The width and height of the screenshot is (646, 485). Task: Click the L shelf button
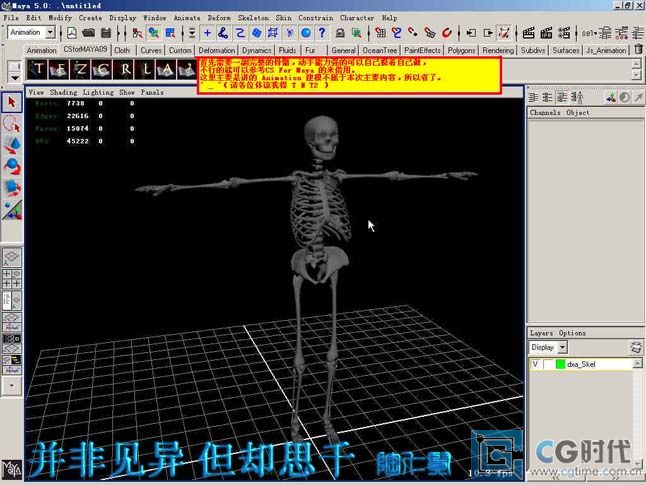[x=145, y=70]
